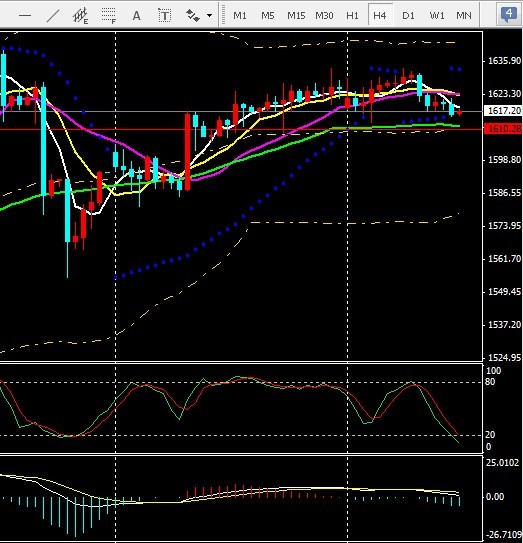Click the current price label 1617.20

(x=504, y=111)
